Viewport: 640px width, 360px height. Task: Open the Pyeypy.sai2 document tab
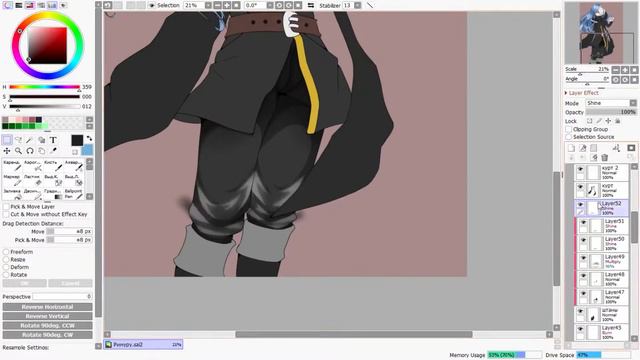143,344
